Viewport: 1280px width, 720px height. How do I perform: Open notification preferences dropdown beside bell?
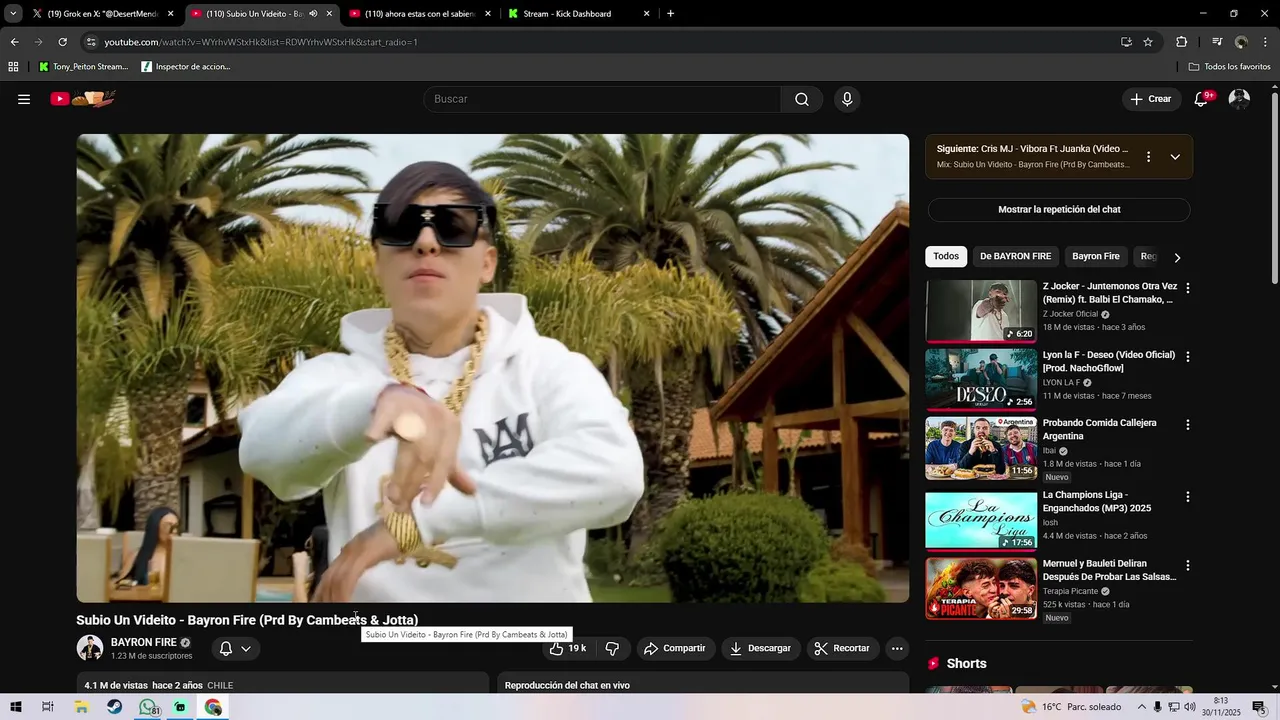246,649
